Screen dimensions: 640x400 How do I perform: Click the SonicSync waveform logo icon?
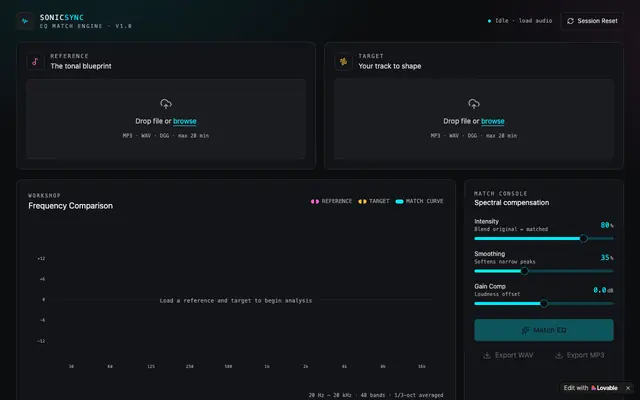click(x=25, y=21)
